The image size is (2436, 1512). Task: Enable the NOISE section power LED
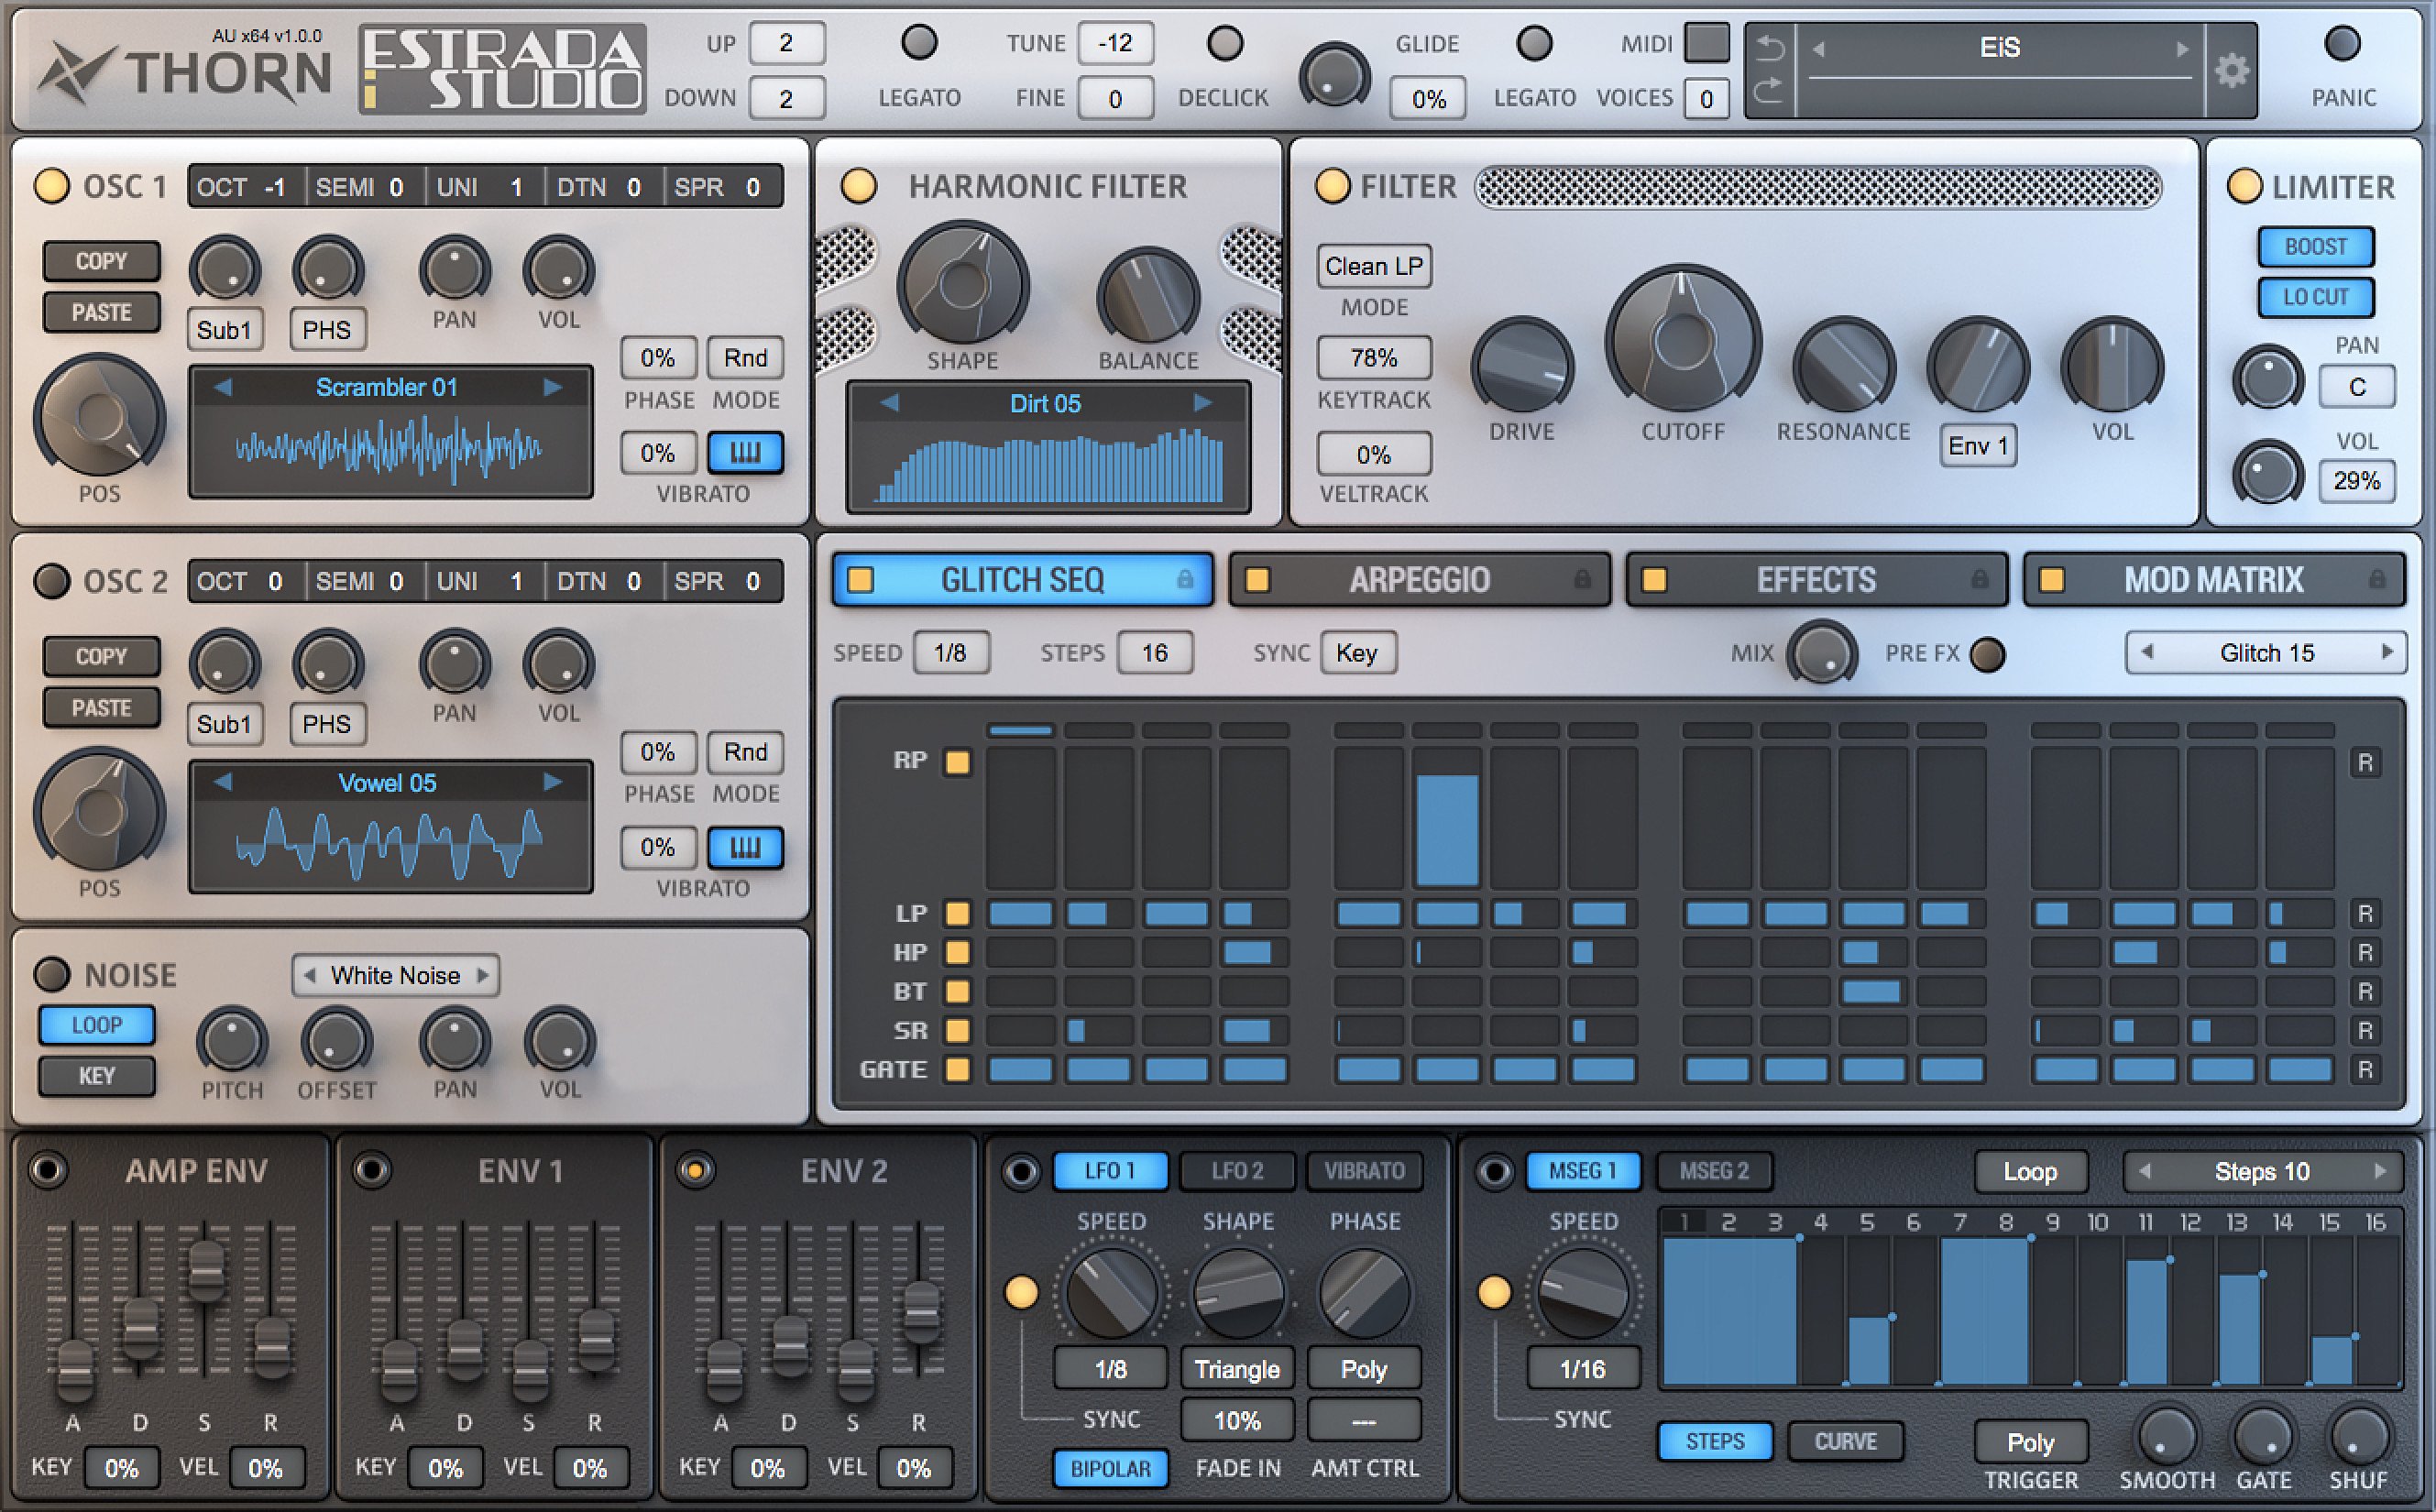(52, 974)
